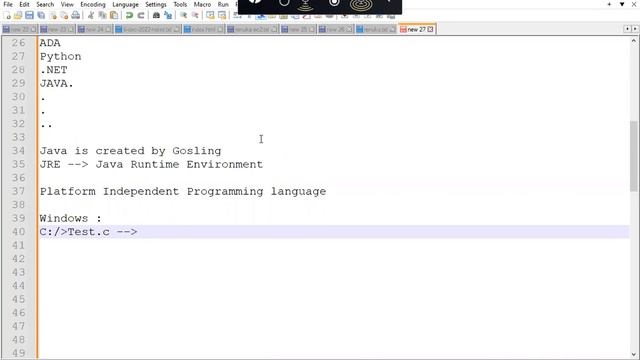Viewport: 640px width, 360px height.
Task: Click the Close document toolbar icon
Action: (53, 16)
